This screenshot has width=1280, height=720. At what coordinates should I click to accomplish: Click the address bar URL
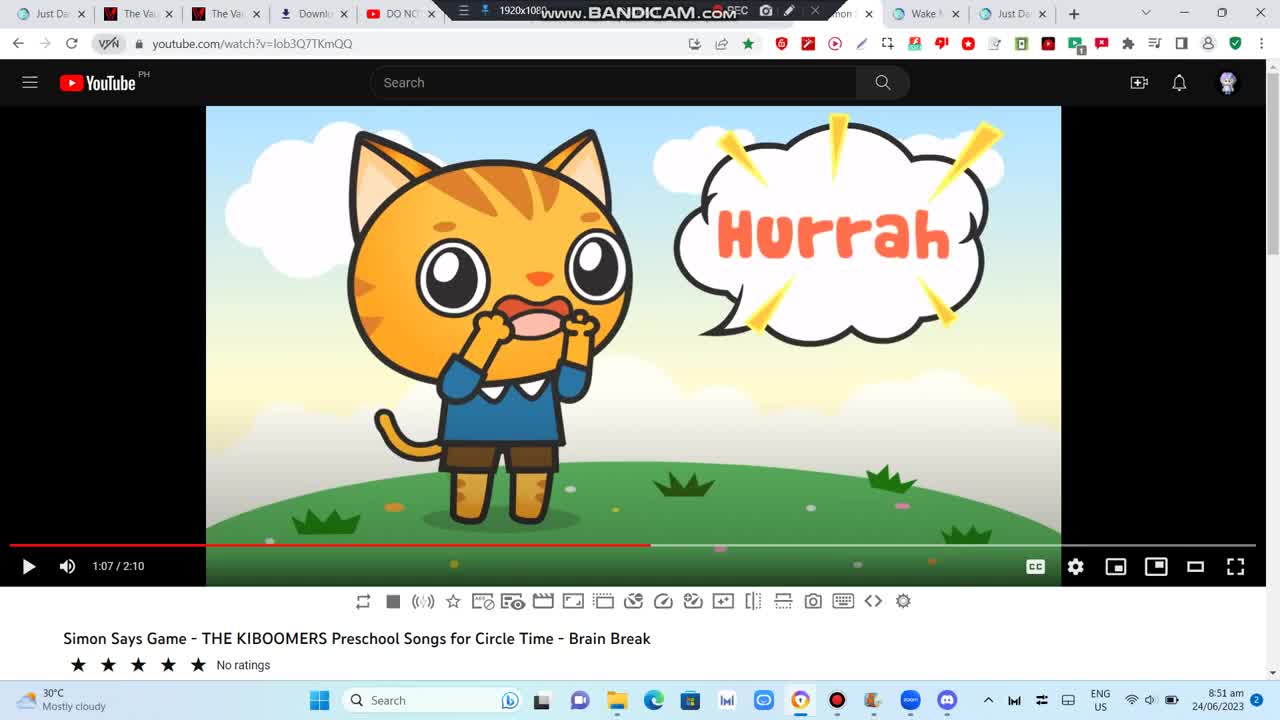point(252,44)
